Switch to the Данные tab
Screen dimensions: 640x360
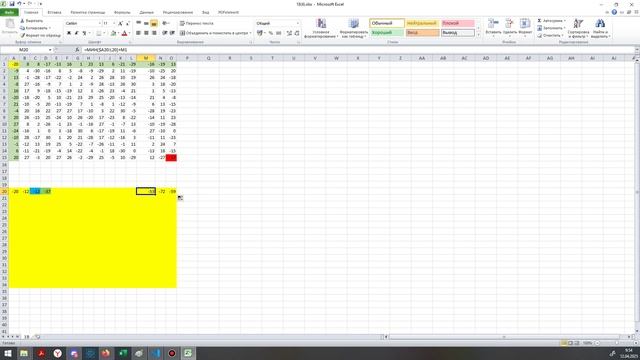point(147,13)
